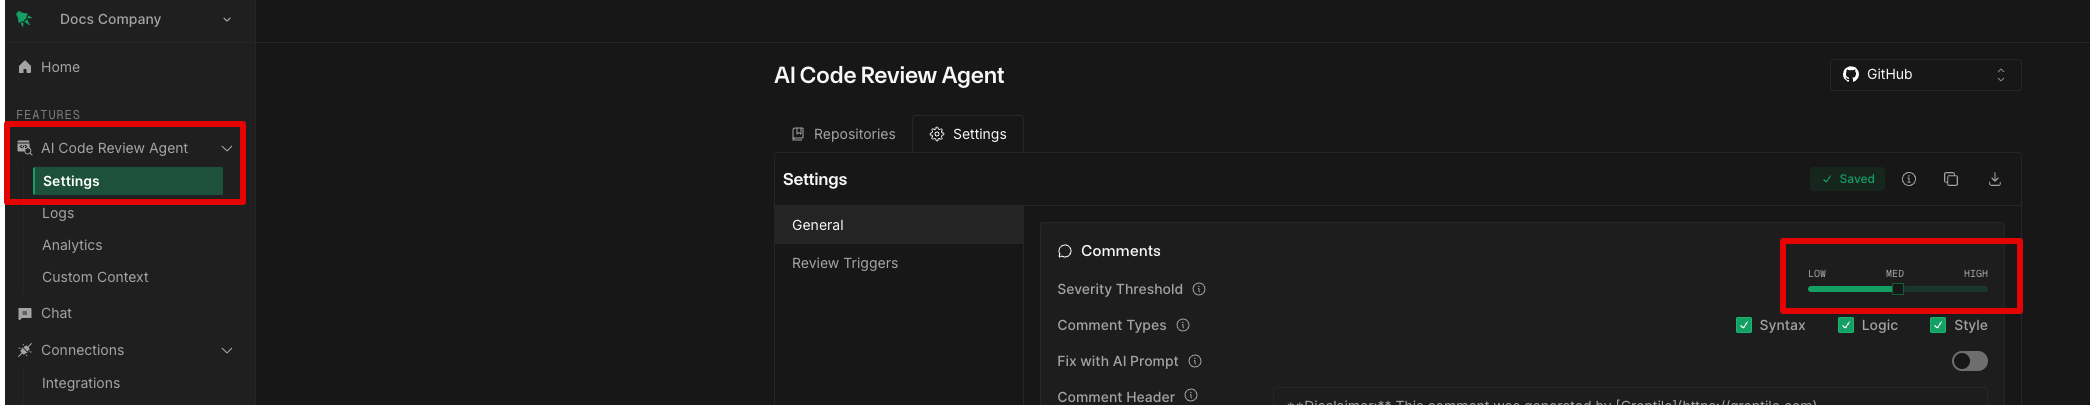Show info for Fix with AI Prompt

(x=1195, y=361)
